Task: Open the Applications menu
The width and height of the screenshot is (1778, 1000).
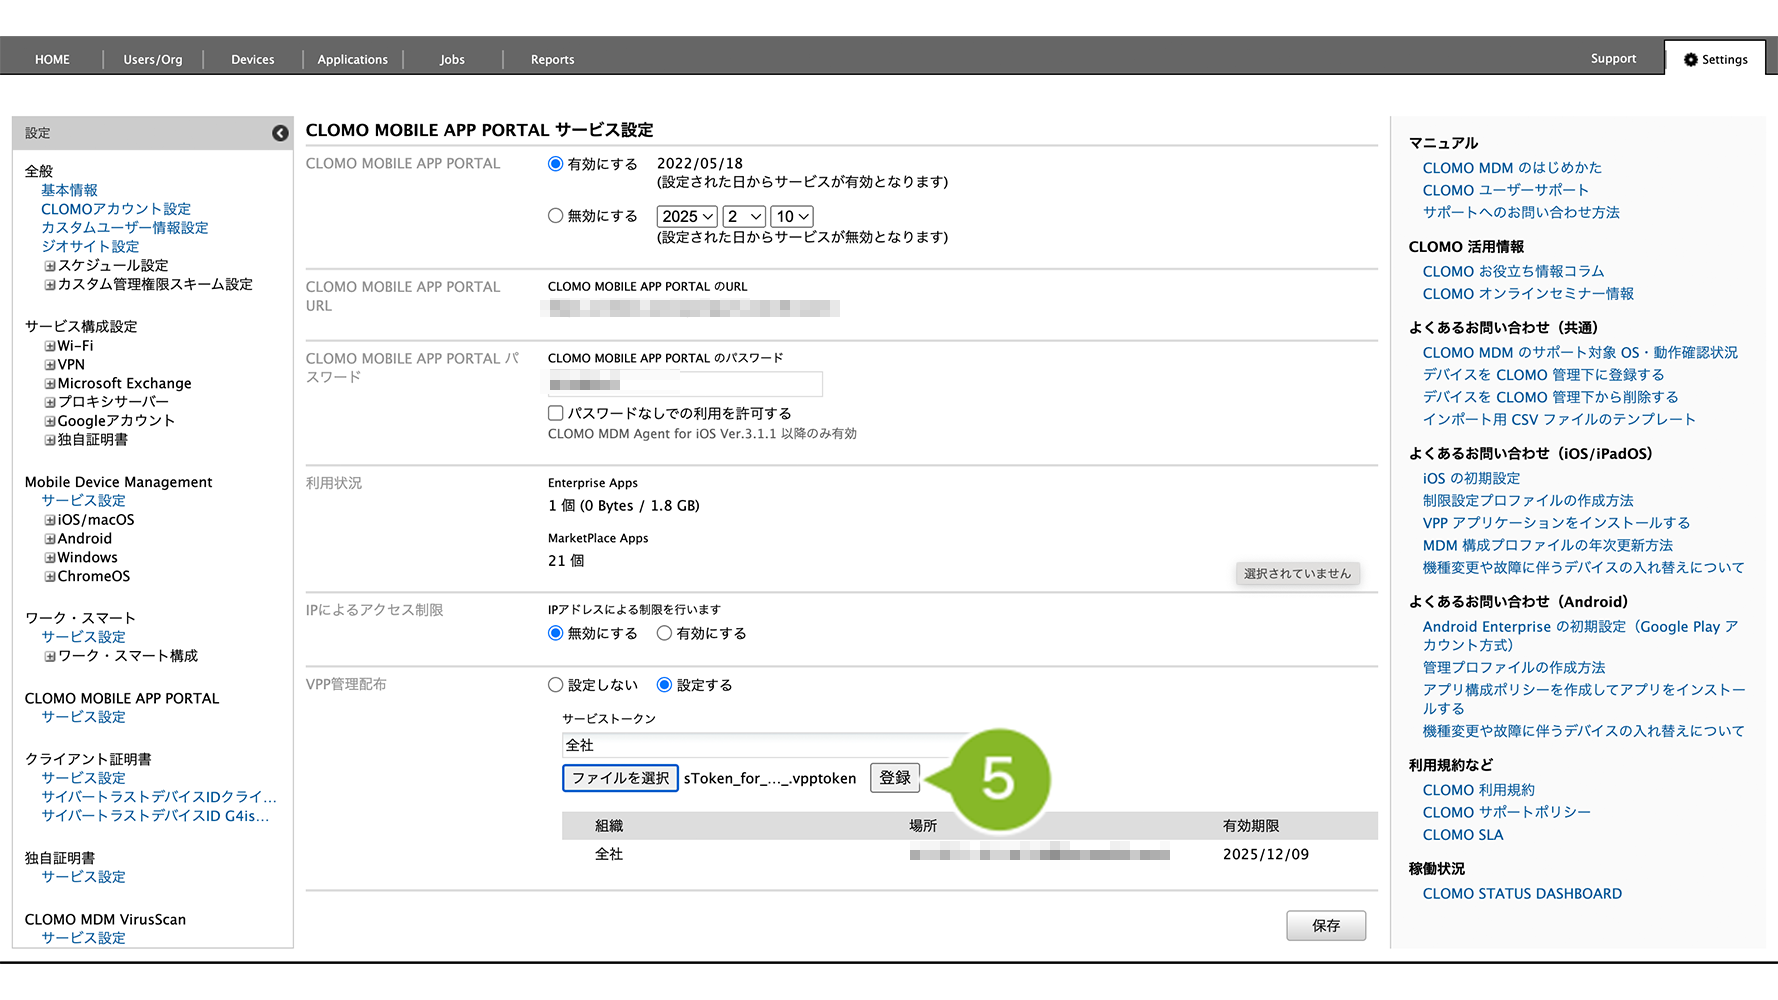Action: click(352, 60)
